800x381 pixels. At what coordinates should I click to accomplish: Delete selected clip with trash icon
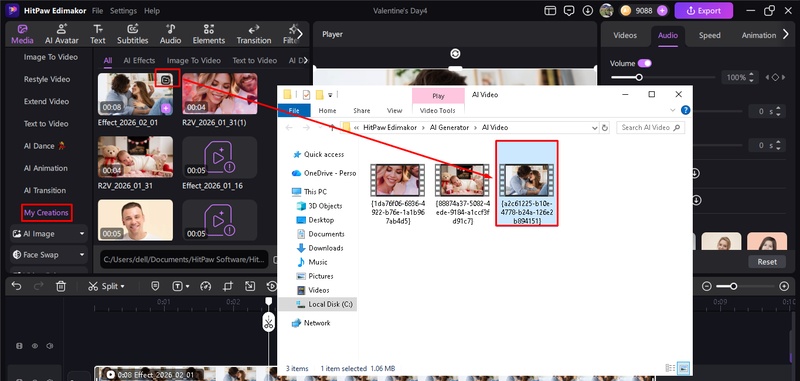click(x=61, y=286)
